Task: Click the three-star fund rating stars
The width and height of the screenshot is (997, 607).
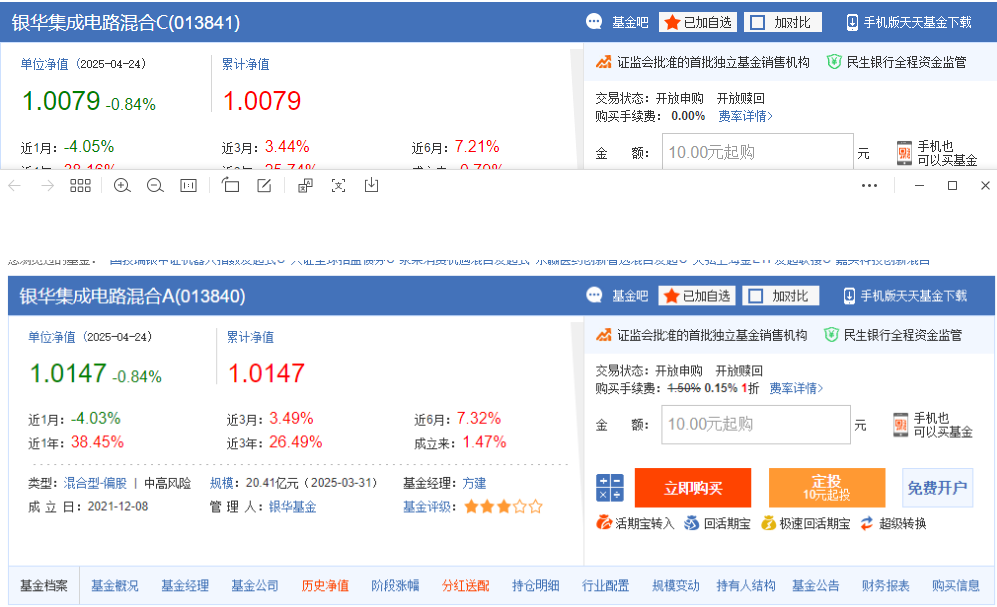Action: click(x=504, y=507)
